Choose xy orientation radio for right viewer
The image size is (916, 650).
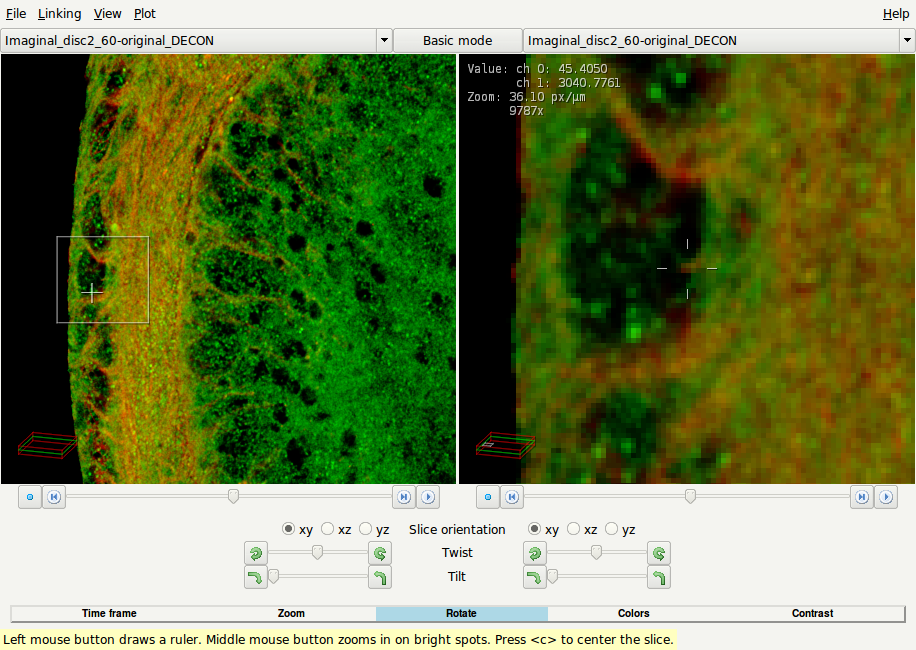pyautogui.click(x=543, y=529)
